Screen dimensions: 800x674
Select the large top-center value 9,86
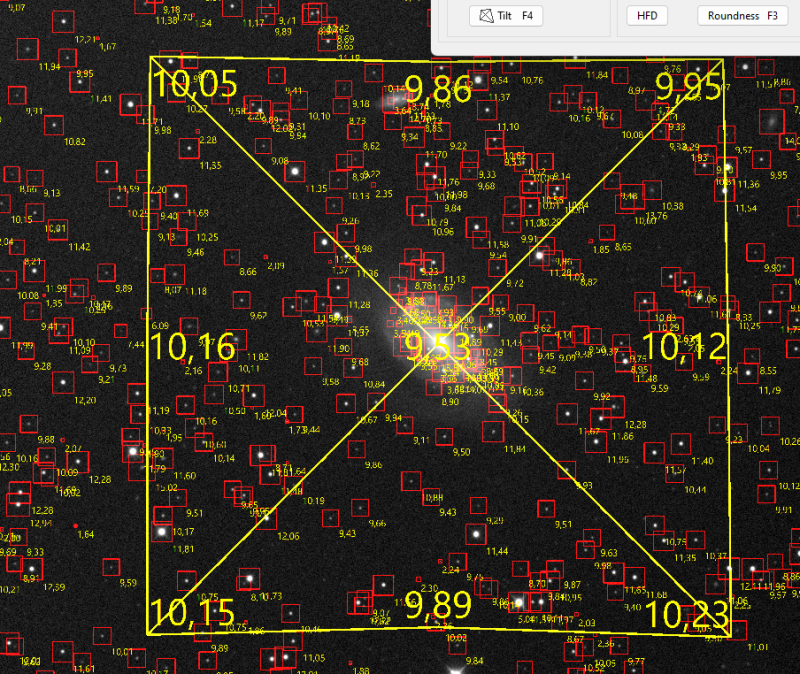coord(438,89)
